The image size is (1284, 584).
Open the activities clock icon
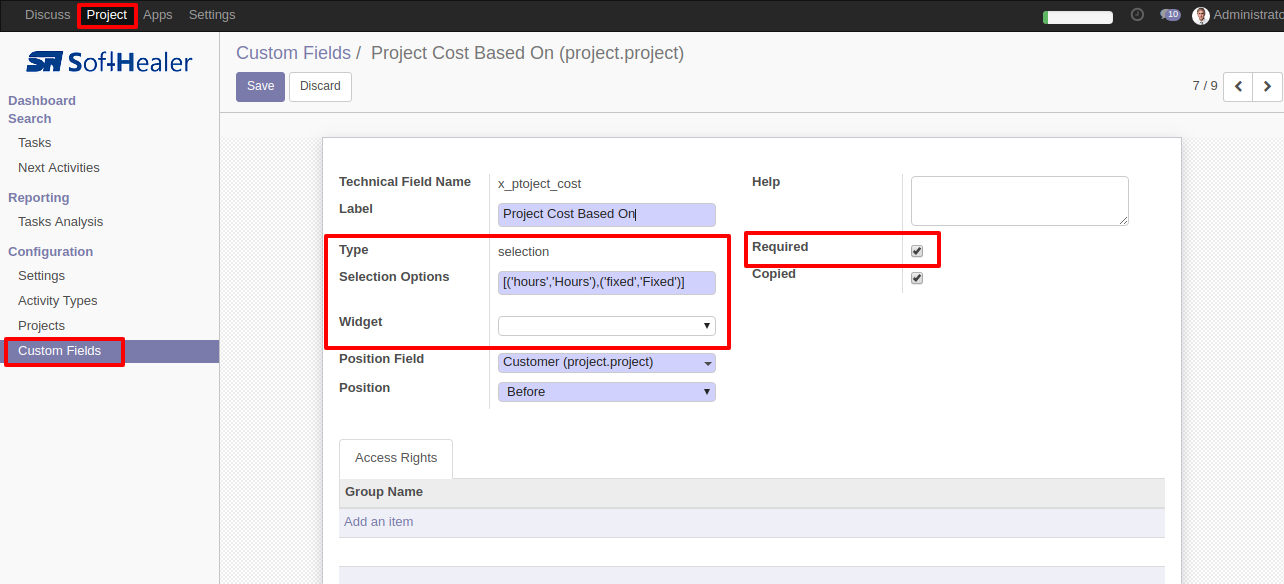tap(1137, 15)
